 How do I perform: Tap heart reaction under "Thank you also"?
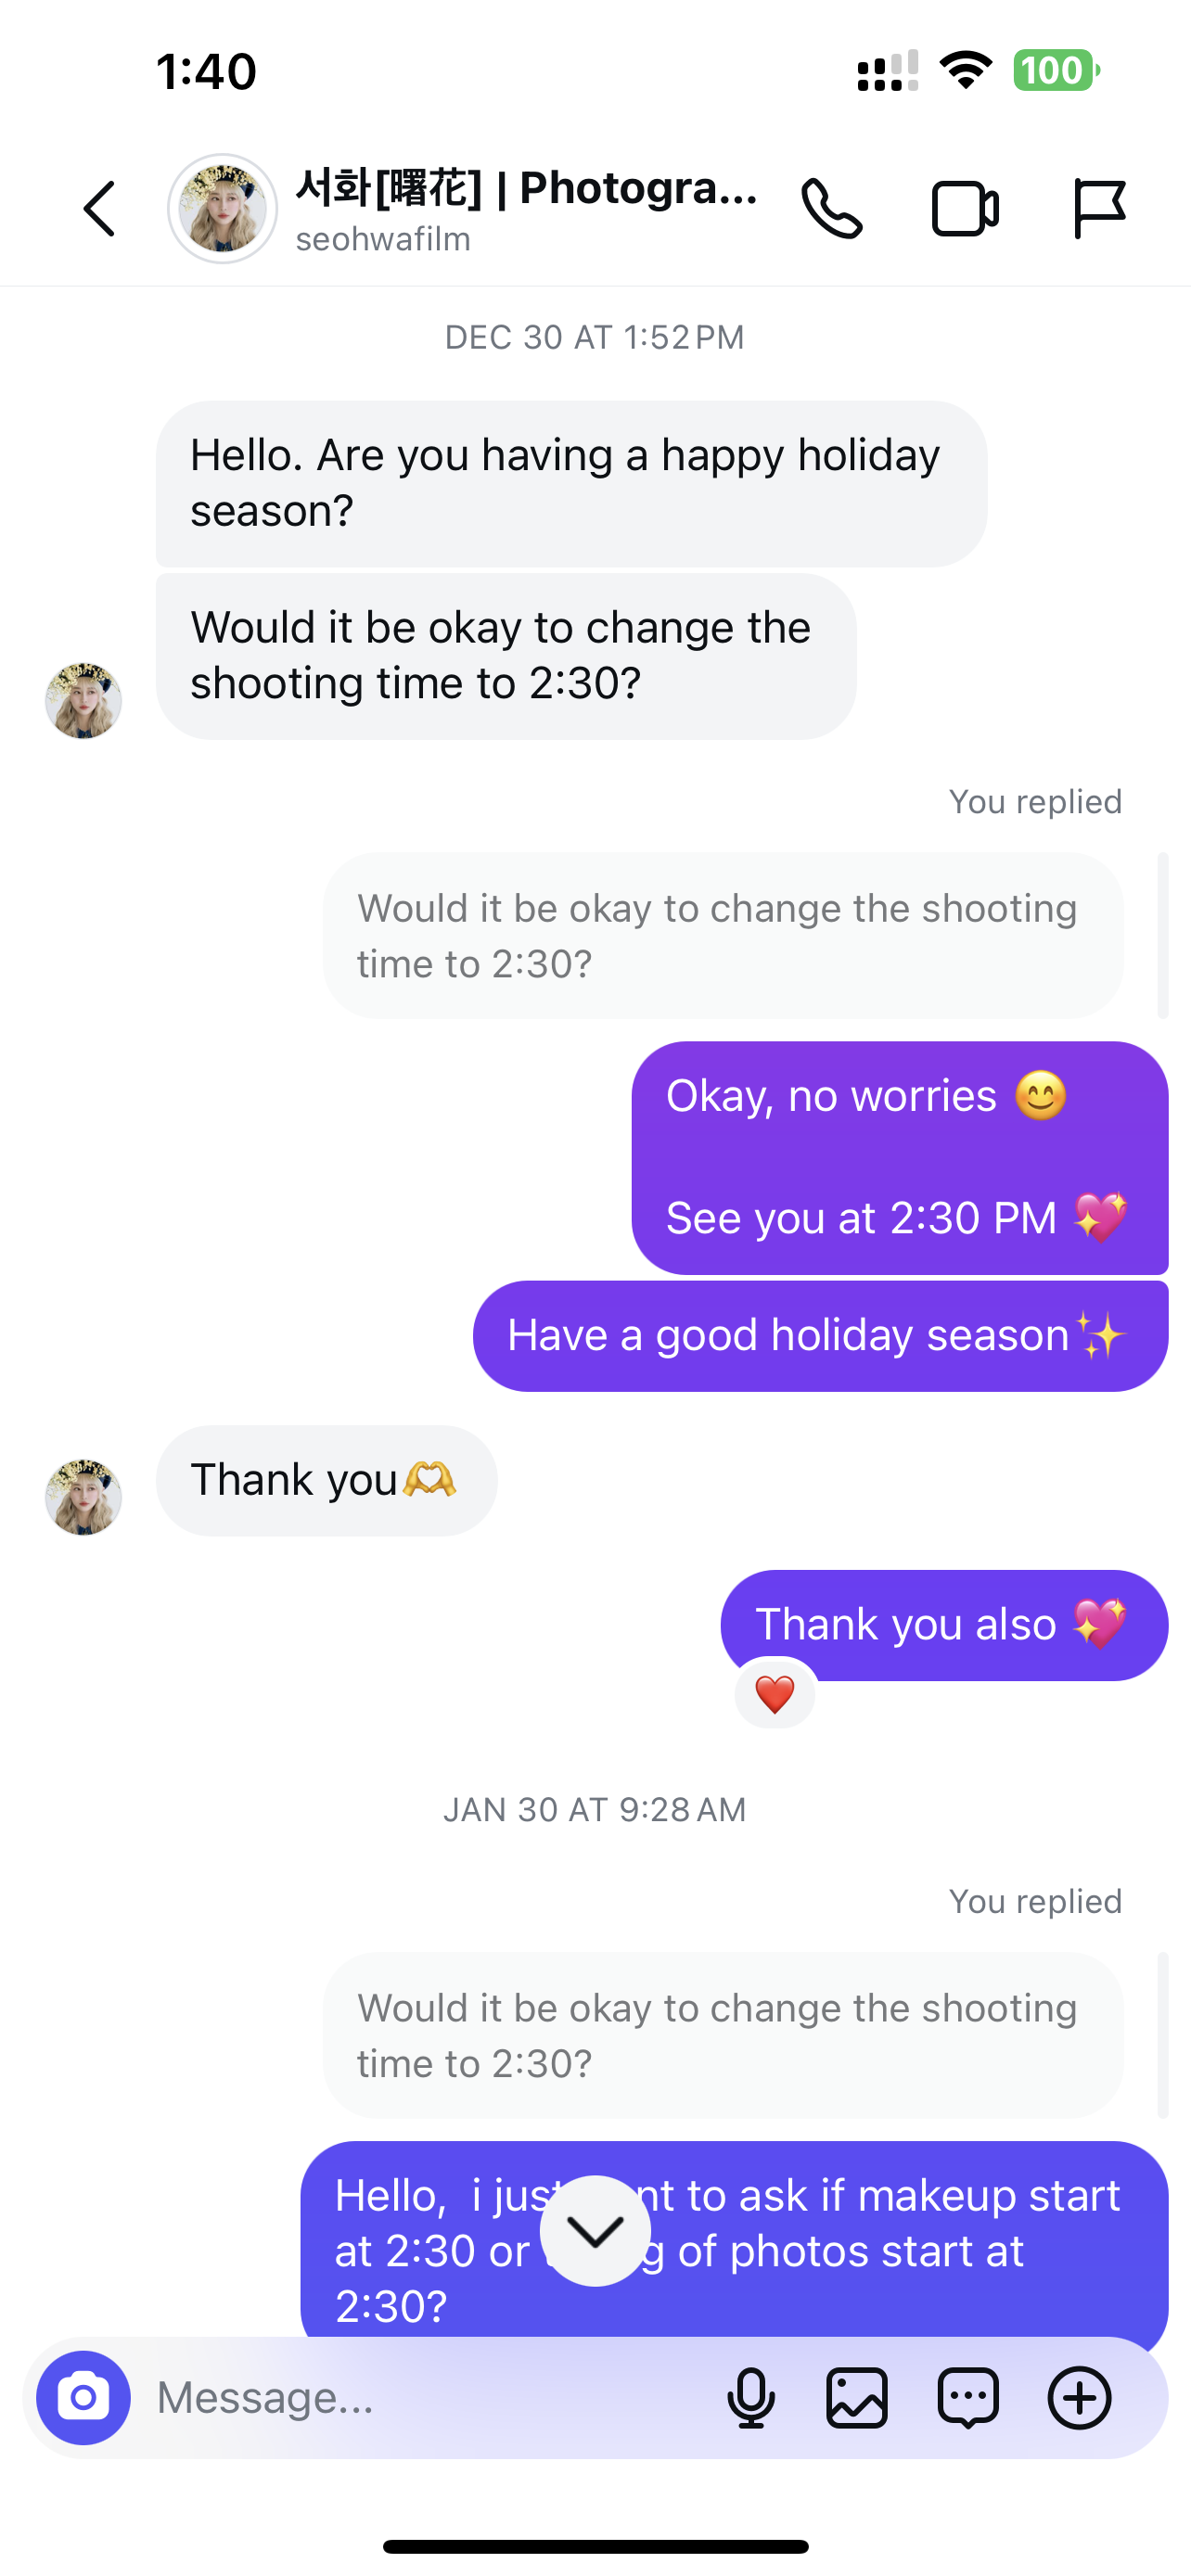coord(775,1694)
